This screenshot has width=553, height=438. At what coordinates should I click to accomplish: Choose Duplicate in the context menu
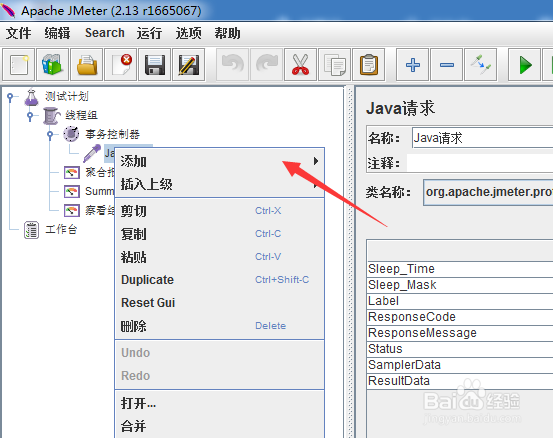pos(219,280)
